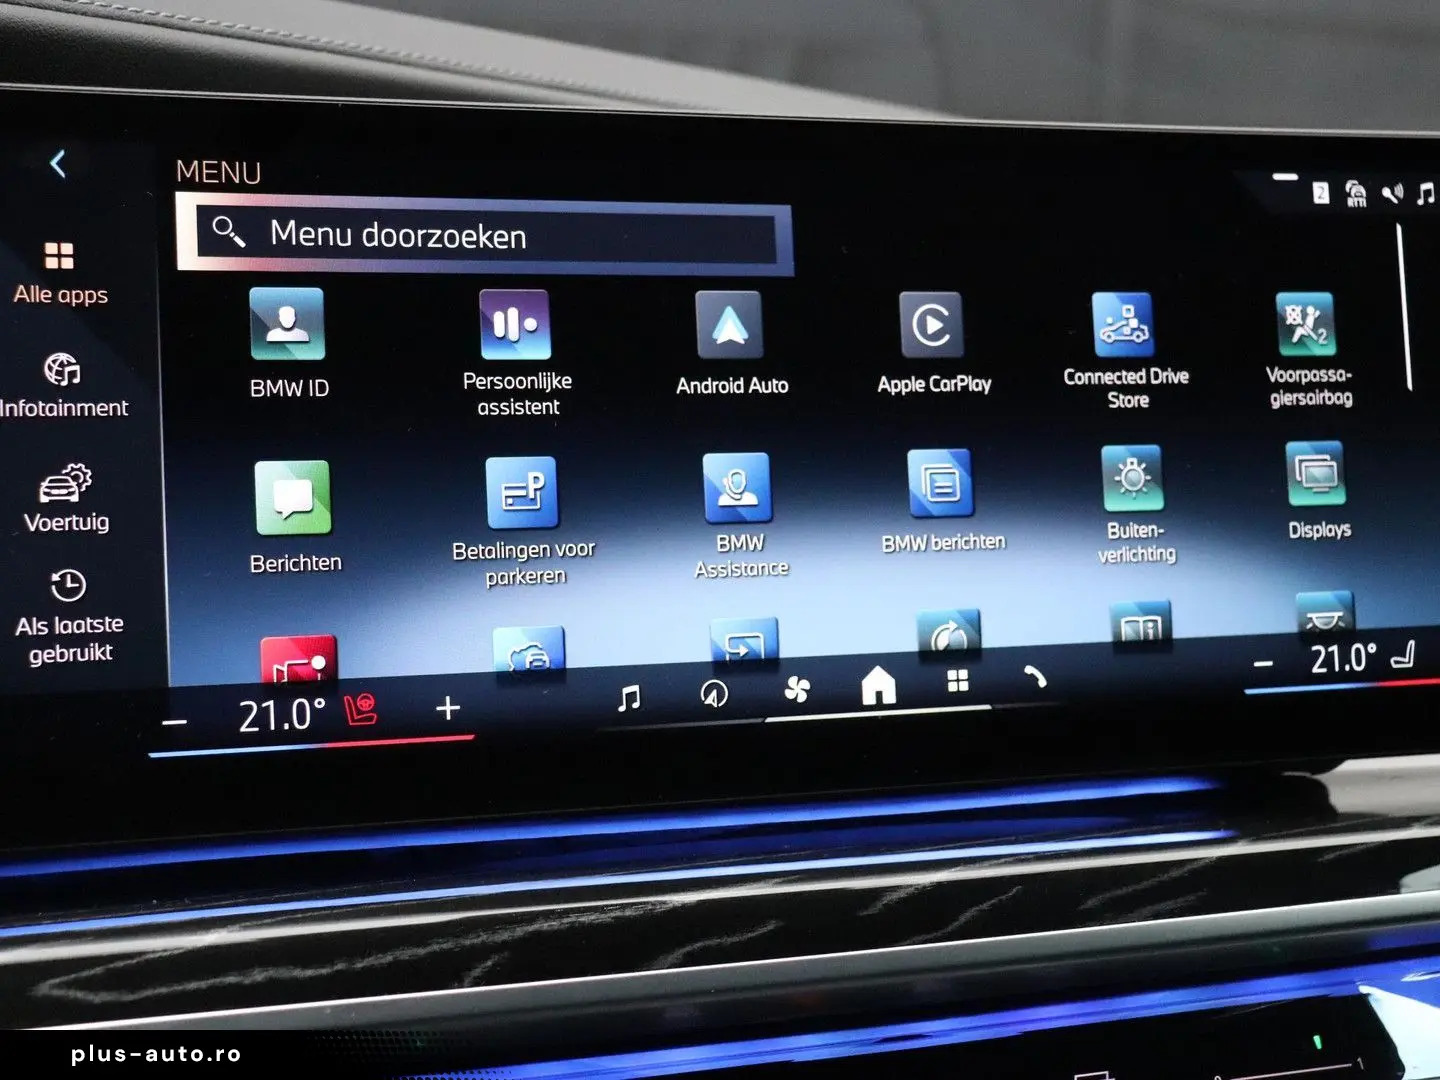Viewport: 1440px width, 1080px height.
Task: Toggle driver seat heating icon
Action: 361,709
